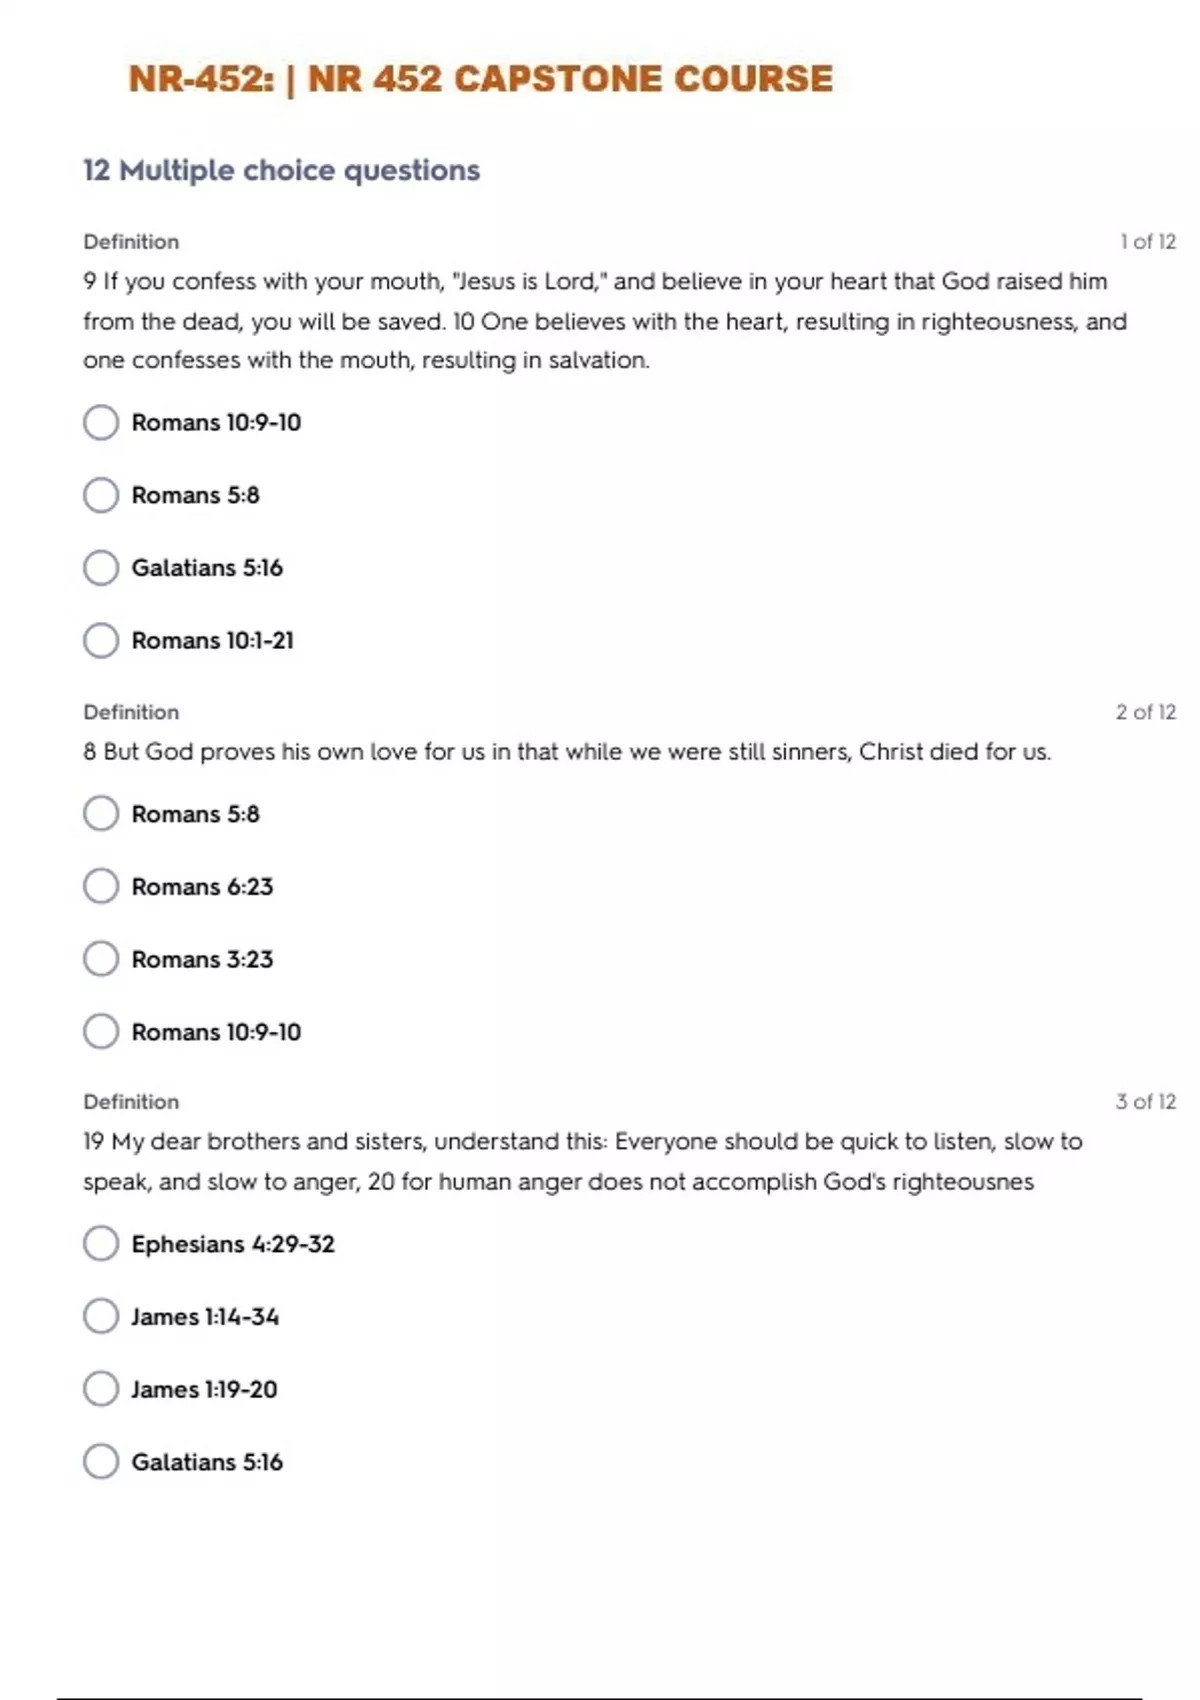
Task: Pick Galatians 5:16 under question 1
Action: [x=101, y=568]
